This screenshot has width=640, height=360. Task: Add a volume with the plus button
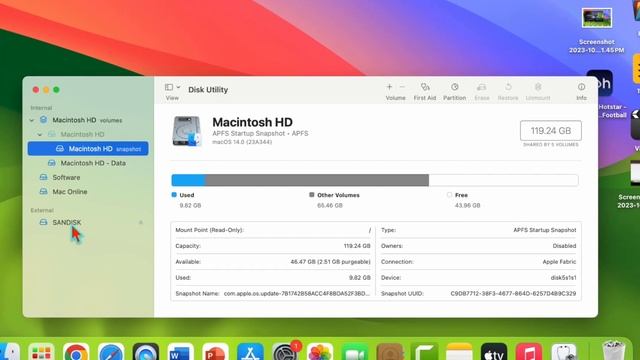click(x=389, y=87)
